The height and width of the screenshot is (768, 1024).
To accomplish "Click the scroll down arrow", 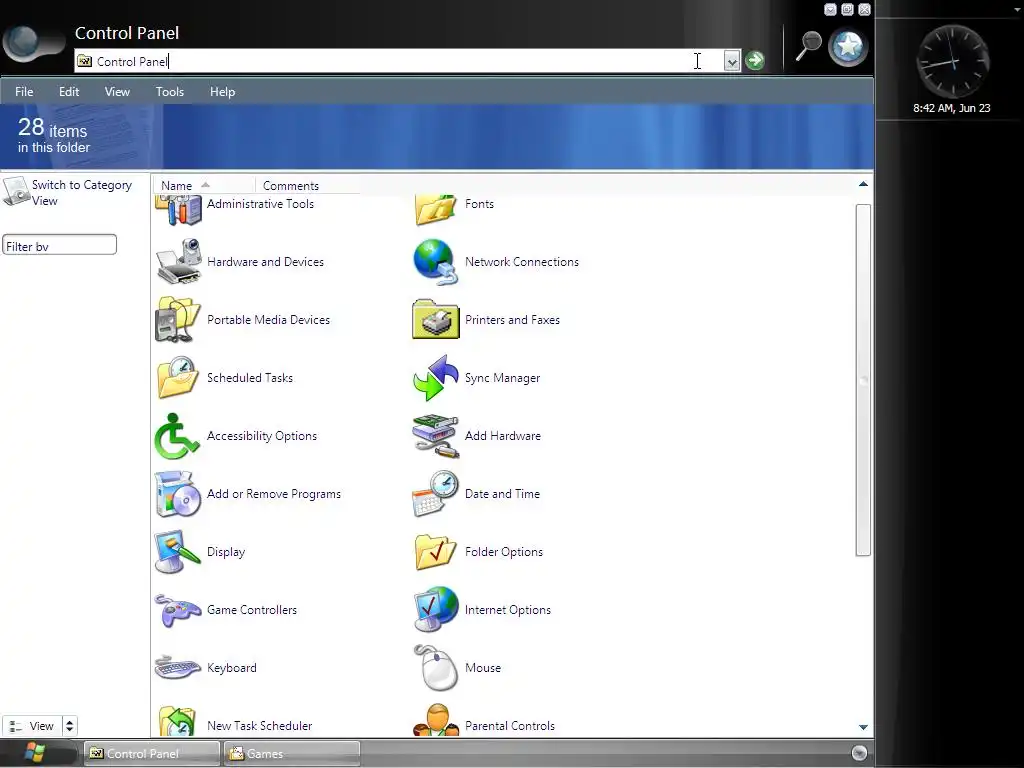I will click(x=863, y=727).
